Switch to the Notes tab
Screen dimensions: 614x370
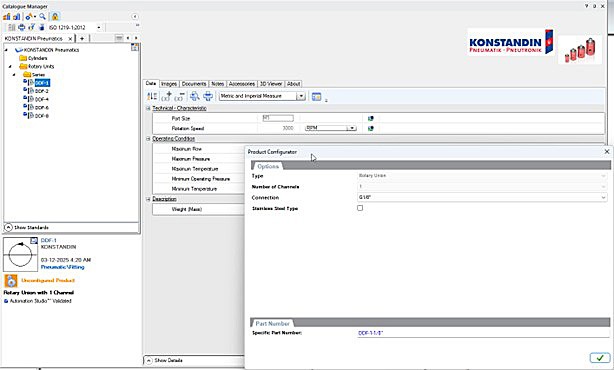click(217, 84)
